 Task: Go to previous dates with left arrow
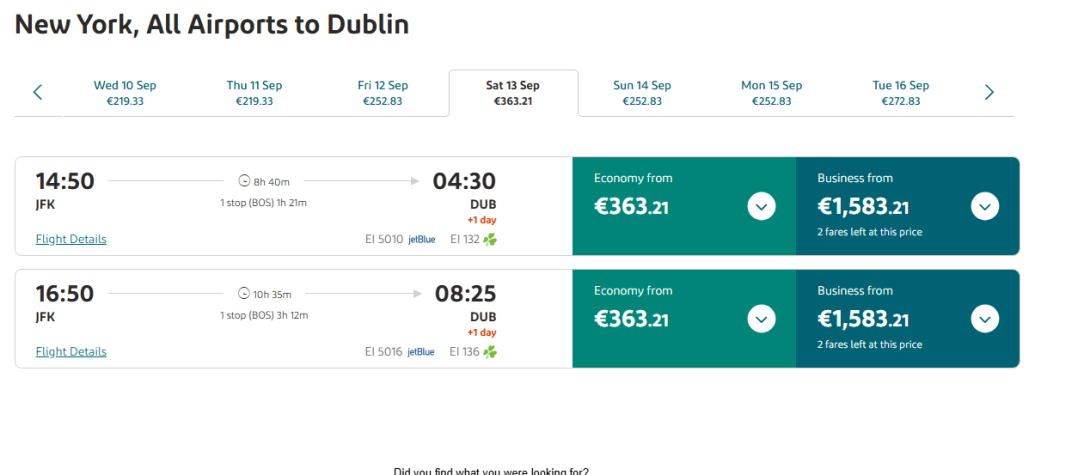[38, 92]
